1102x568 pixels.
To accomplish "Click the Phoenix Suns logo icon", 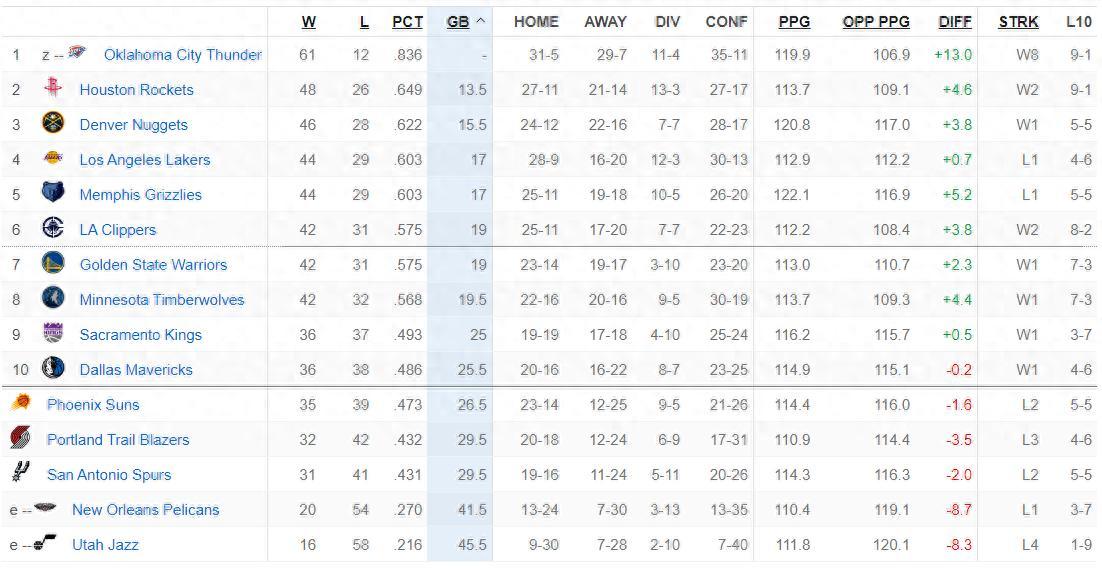I will click(x=20, y=404).
